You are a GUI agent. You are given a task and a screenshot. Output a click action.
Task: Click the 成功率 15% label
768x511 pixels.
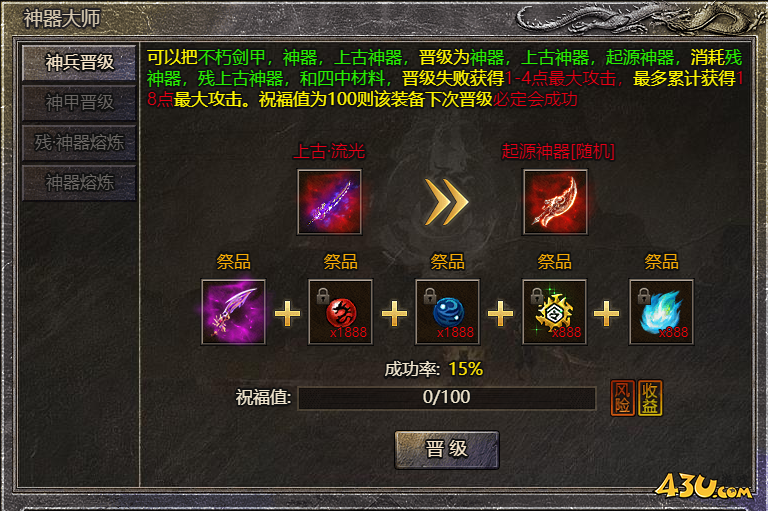(x=433, y=369)
